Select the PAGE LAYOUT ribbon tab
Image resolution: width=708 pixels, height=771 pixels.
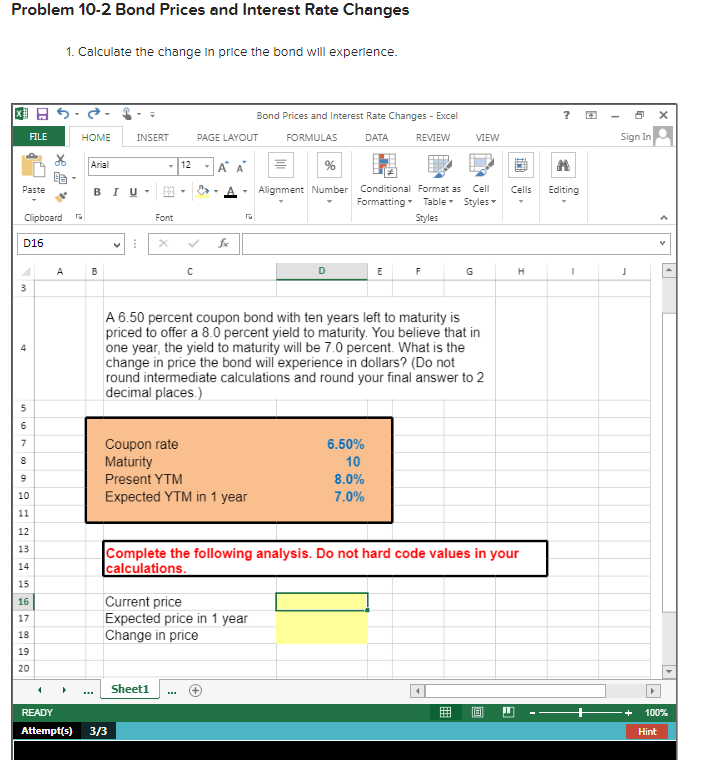click(x=227, y=138)
